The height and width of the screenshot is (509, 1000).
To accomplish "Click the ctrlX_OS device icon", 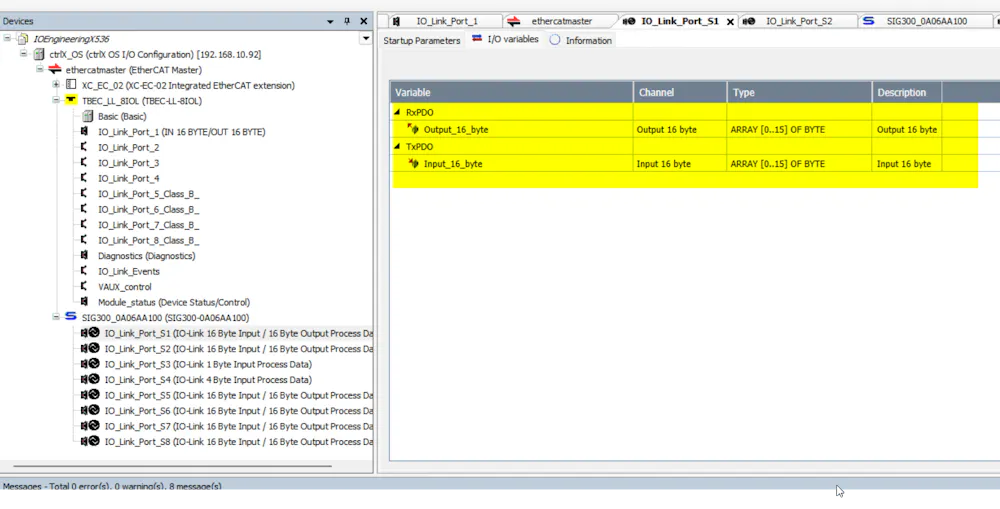I will 39,54.
